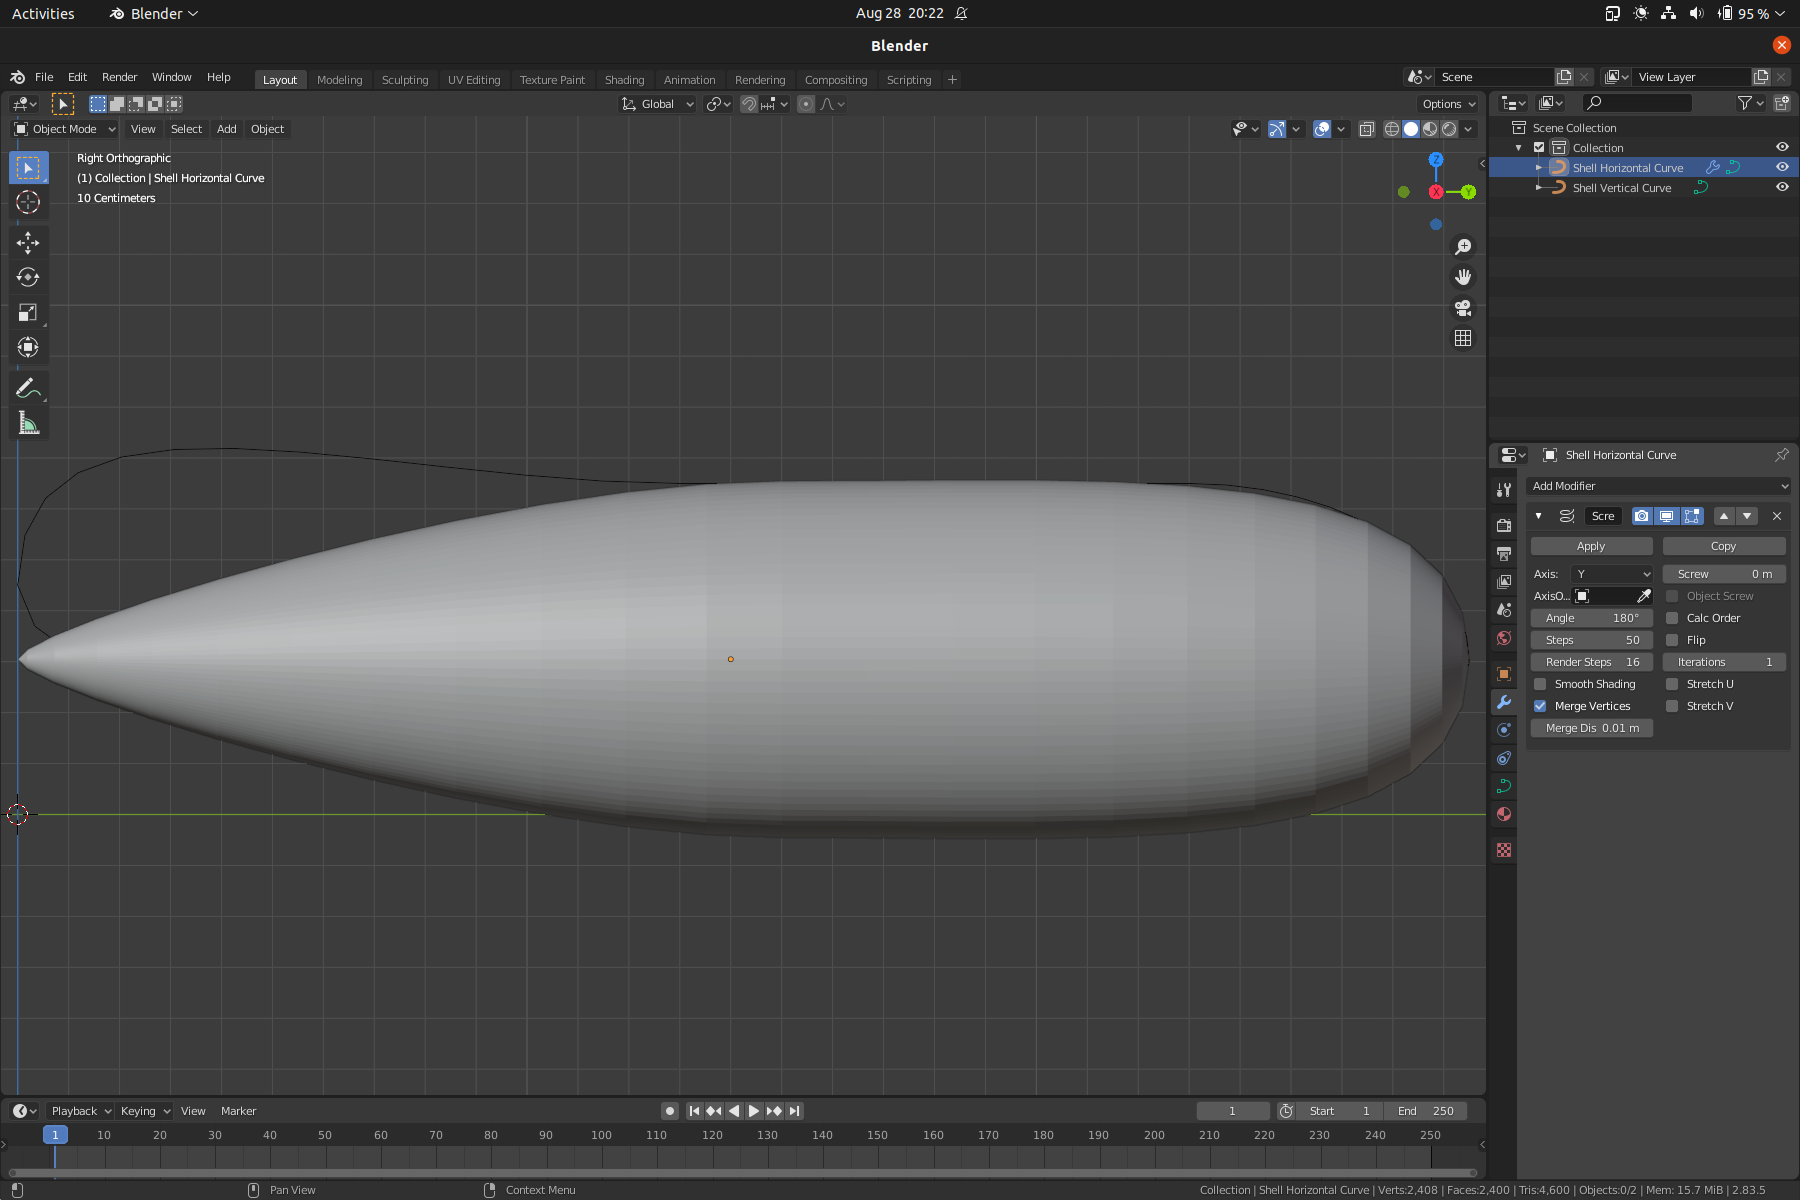1800x1200 pixels.
Task: Open the Global transform orientation dropdown
Action: [657, 104]
